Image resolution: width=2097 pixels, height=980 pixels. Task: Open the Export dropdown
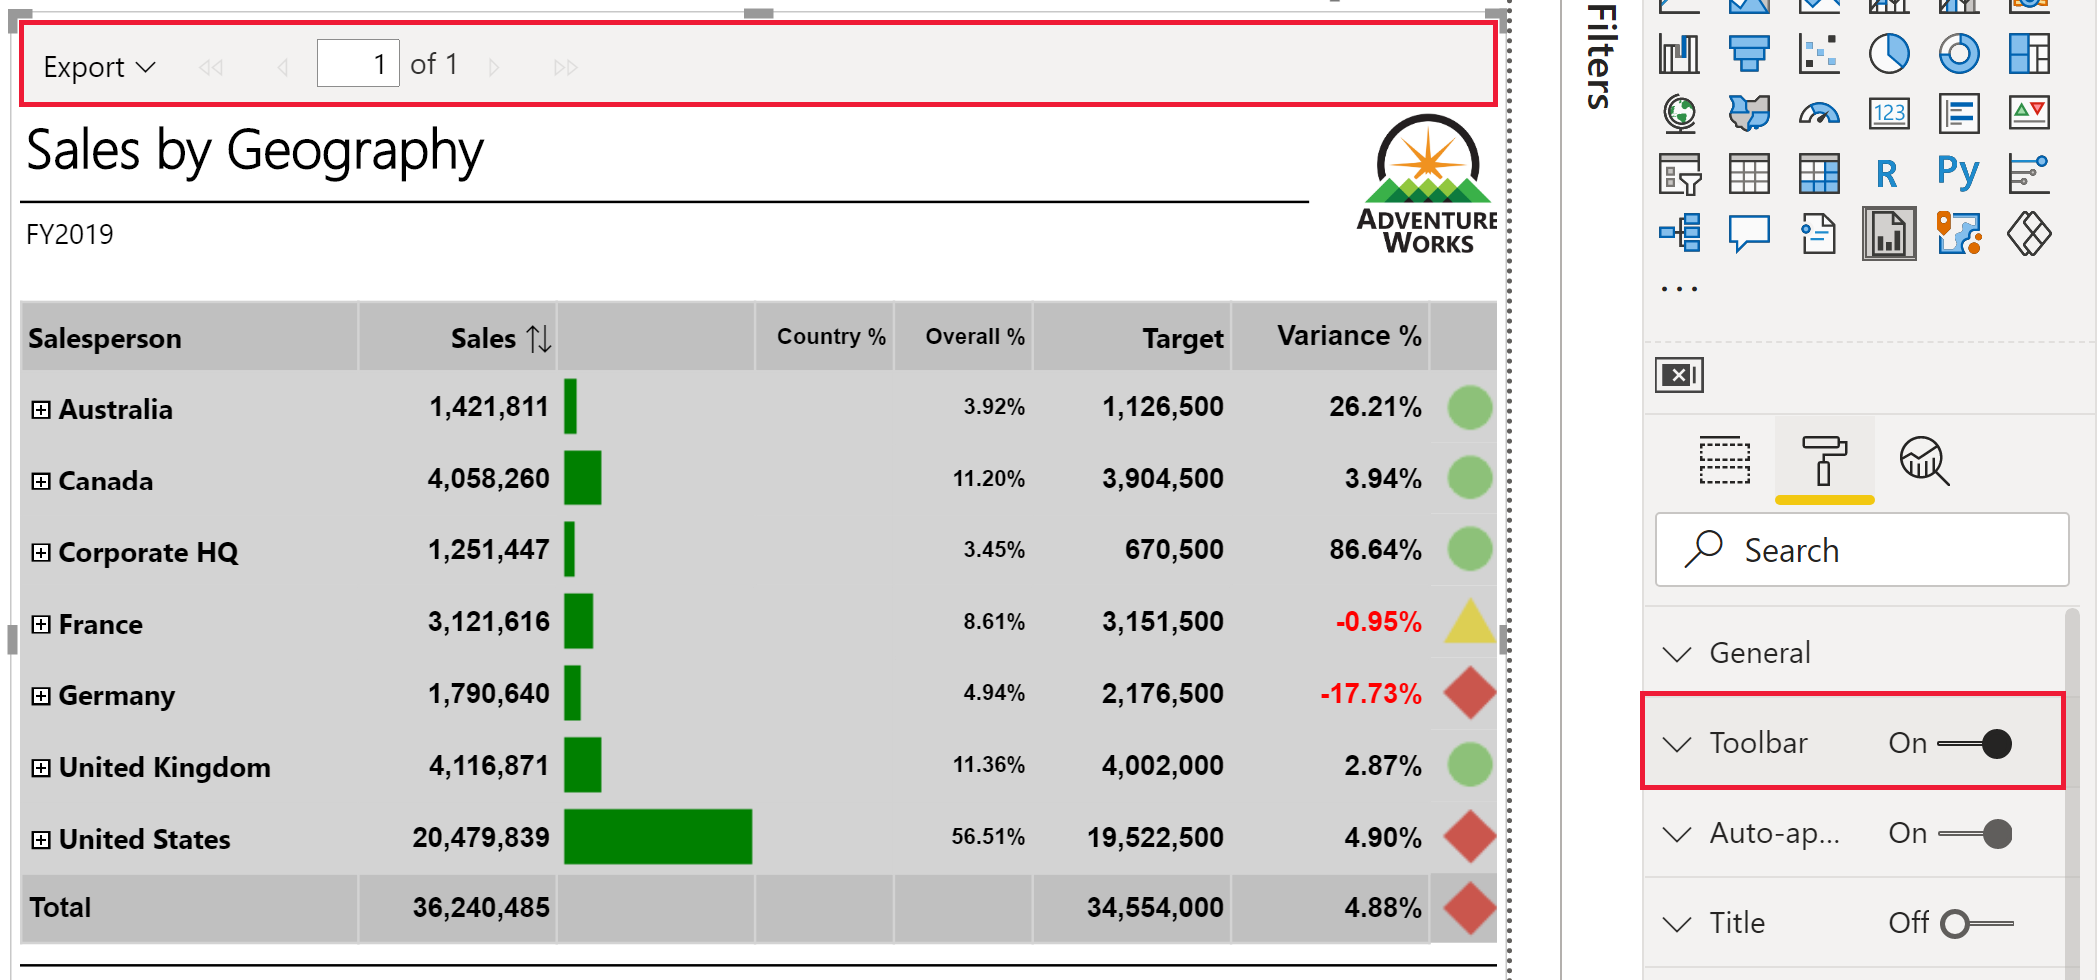click(x=99, y=67)
